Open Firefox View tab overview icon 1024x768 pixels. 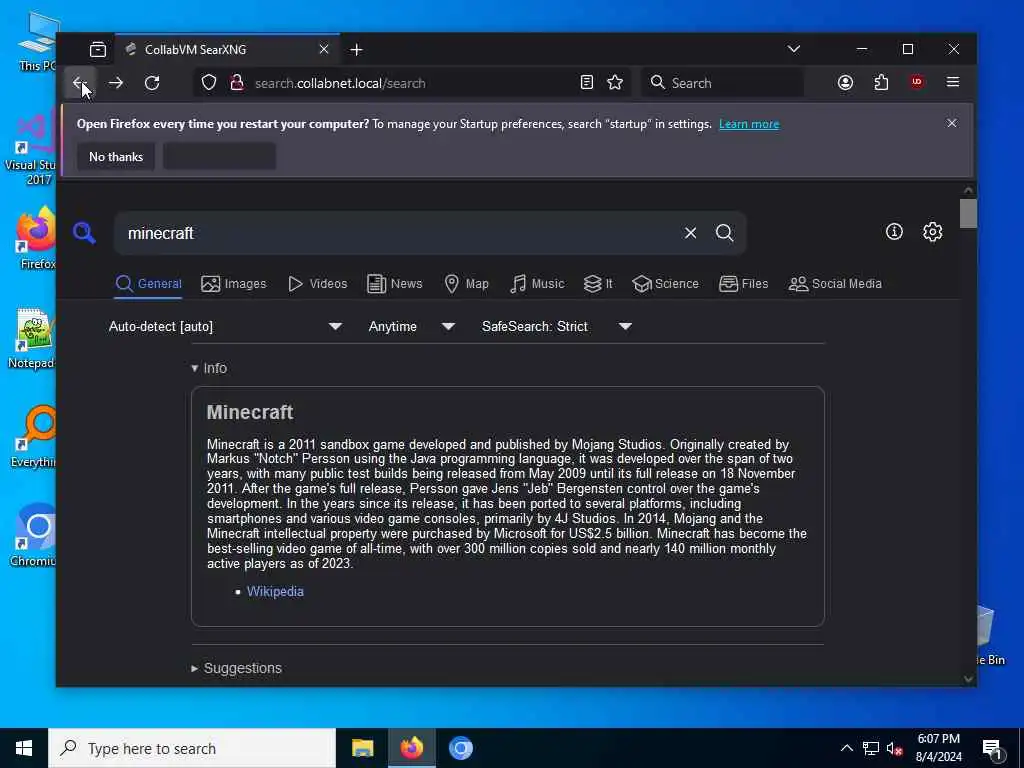click(98, 50)
